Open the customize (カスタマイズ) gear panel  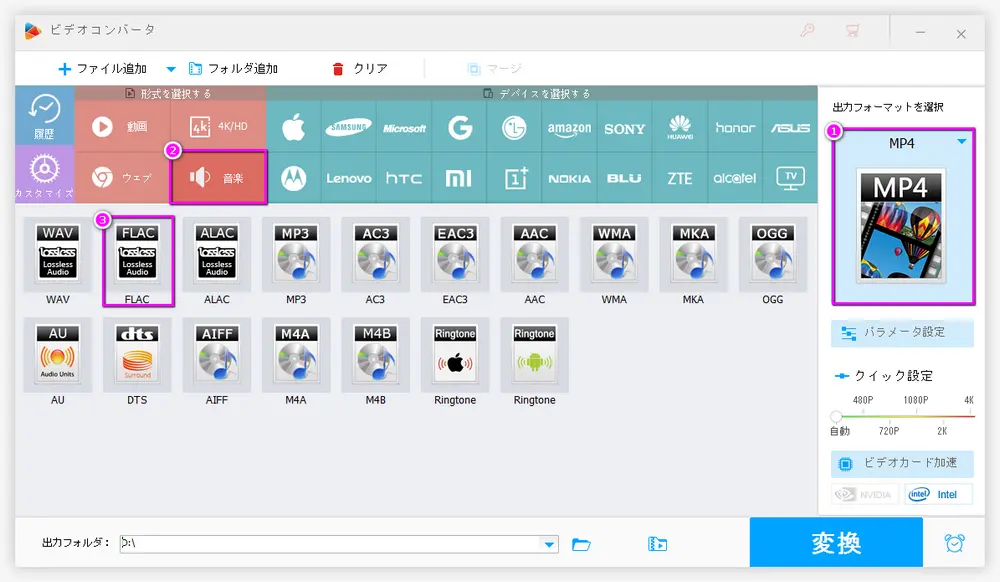(x=45, y=173)
